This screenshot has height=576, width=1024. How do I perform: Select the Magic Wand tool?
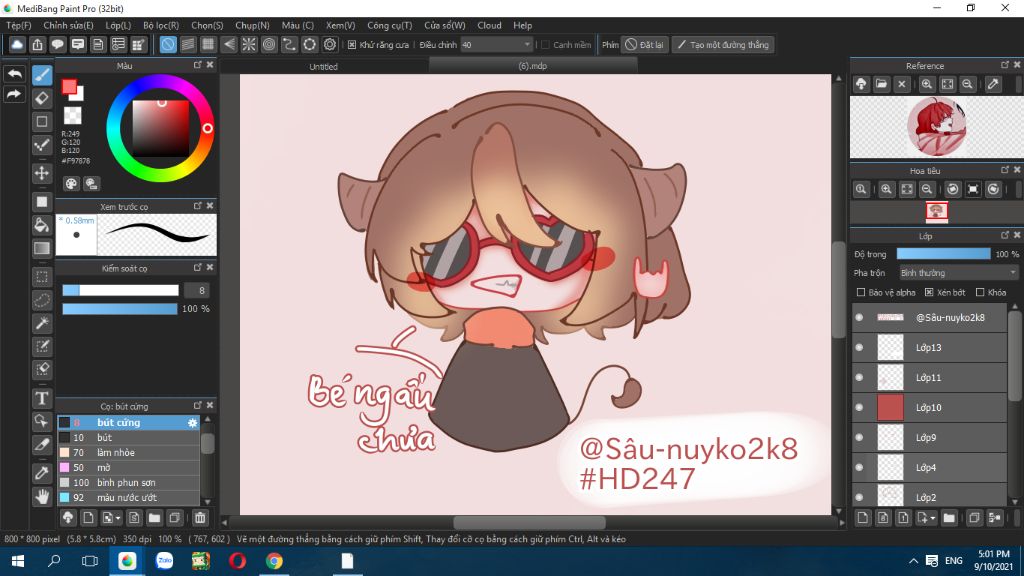click(x=42, y=323)
